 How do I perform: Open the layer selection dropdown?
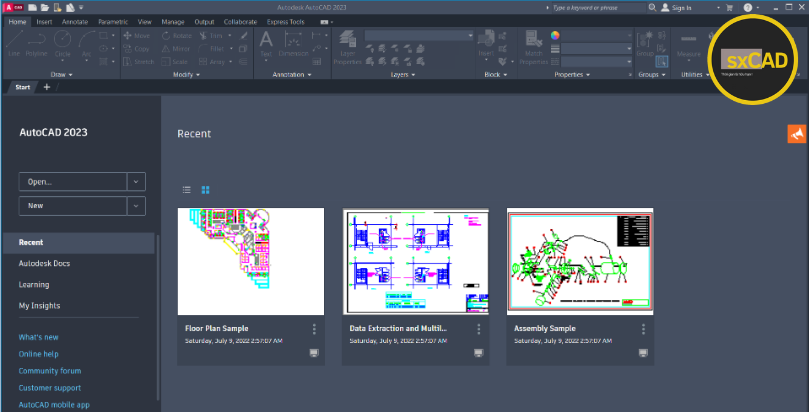point(419,36)
